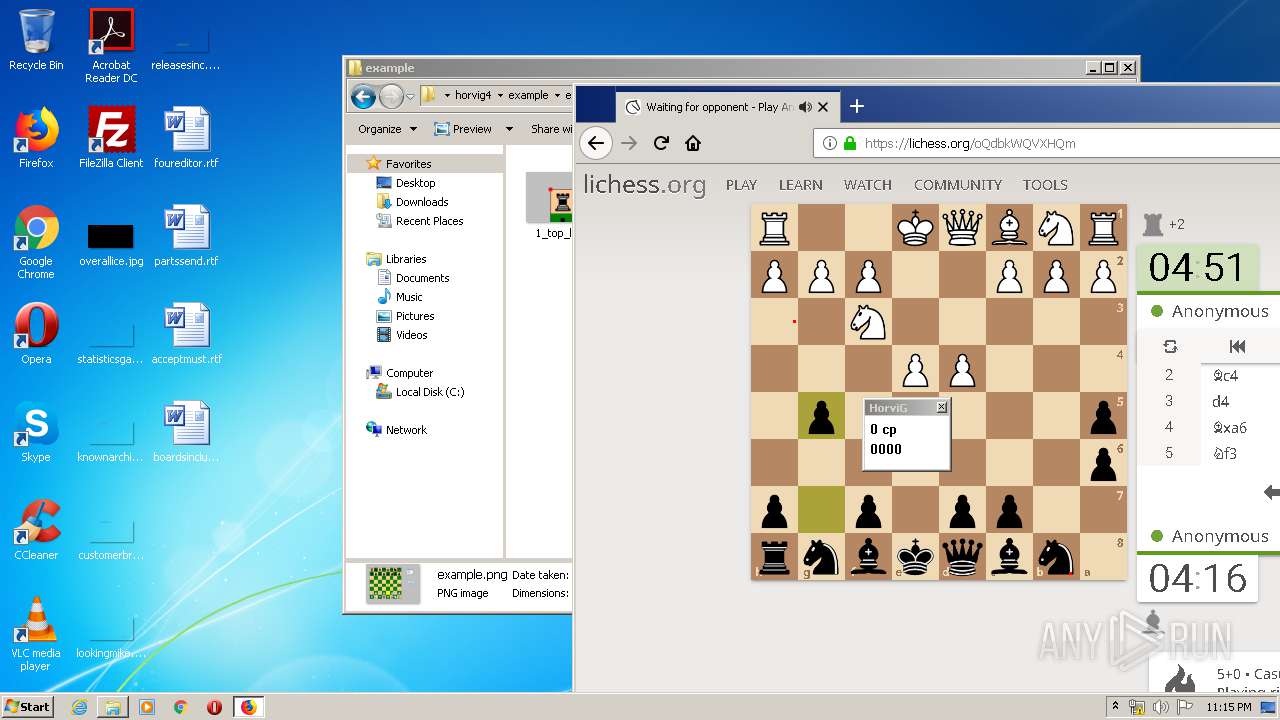This screenshot has width=1280, height=720.
Task: Jump to first move in move list
Action: [1238, 346]
